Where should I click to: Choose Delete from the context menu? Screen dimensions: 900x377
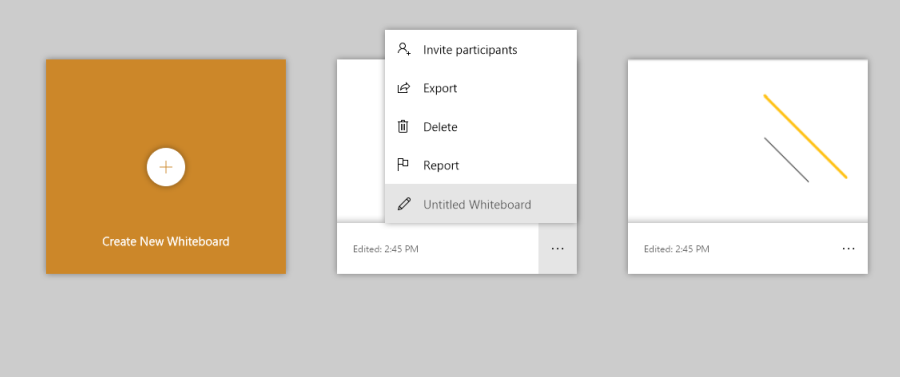click(x=481, y=126)
